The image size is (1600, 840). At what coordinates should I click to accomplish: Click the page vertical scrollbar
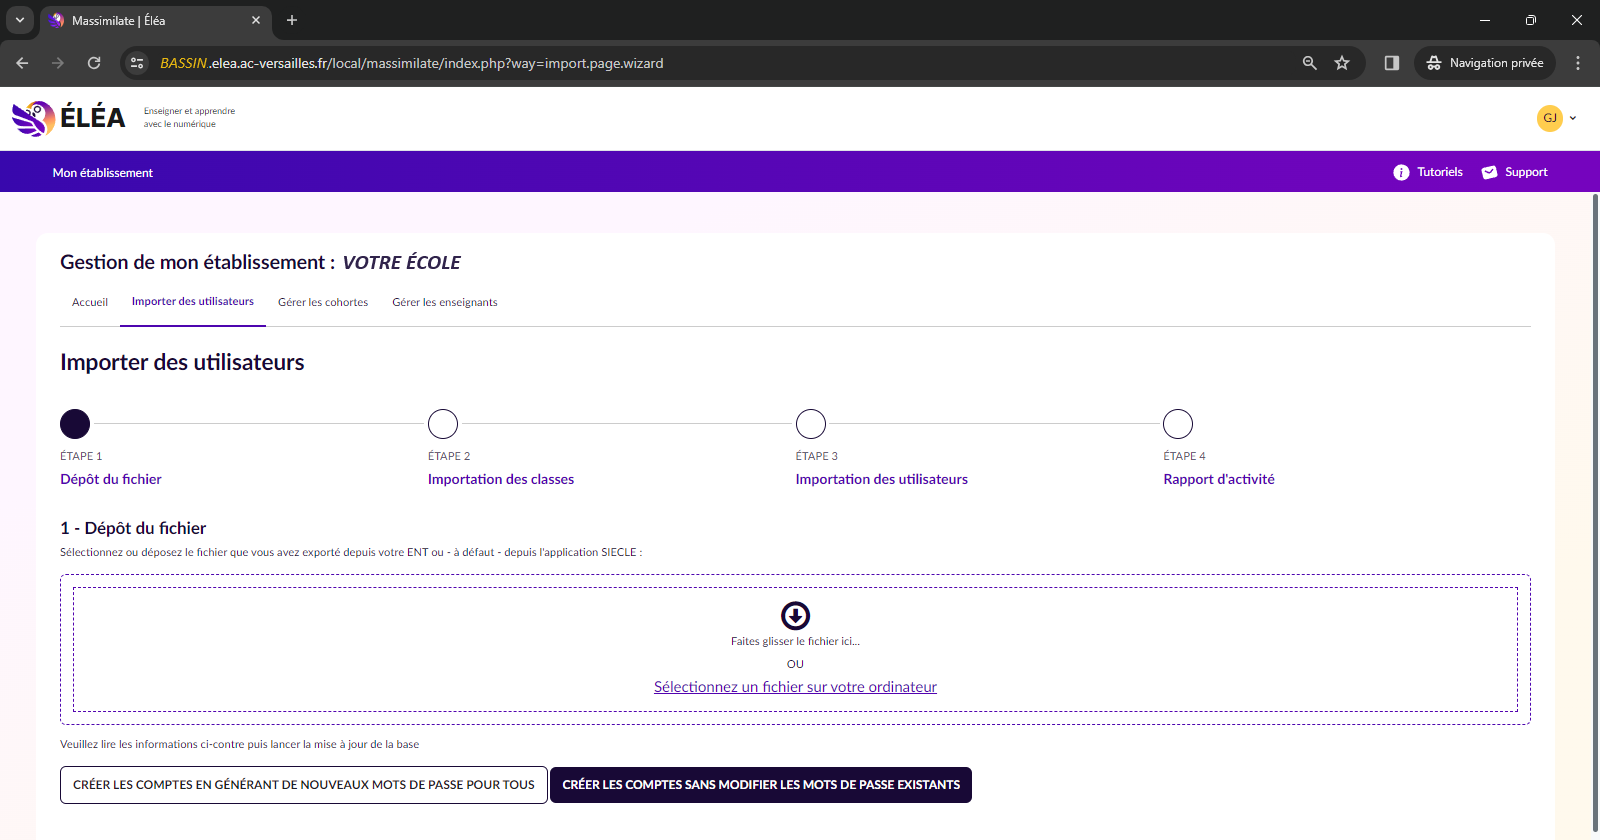click(1595, 512)
